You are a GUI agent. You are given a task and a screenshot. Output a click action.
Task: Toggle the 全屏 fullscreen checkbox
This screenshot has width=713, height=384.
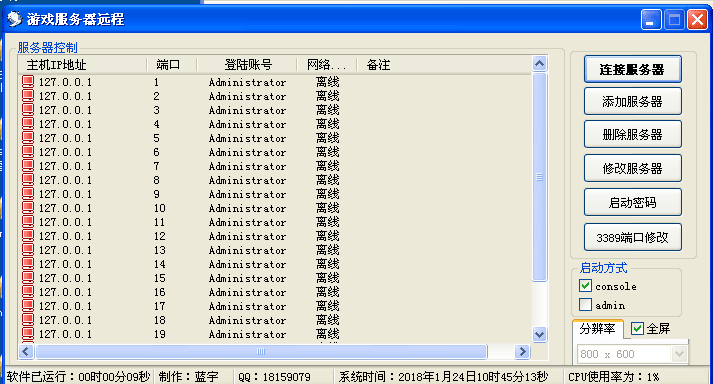[637, 328]
